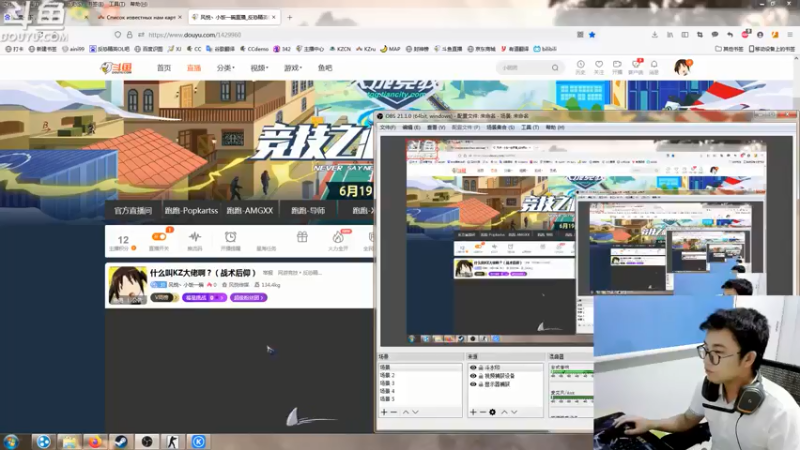Hide the first source via its eye icon
Image resolution: width=800 pixels, height=450 pixels.
[x=473, y=367]
